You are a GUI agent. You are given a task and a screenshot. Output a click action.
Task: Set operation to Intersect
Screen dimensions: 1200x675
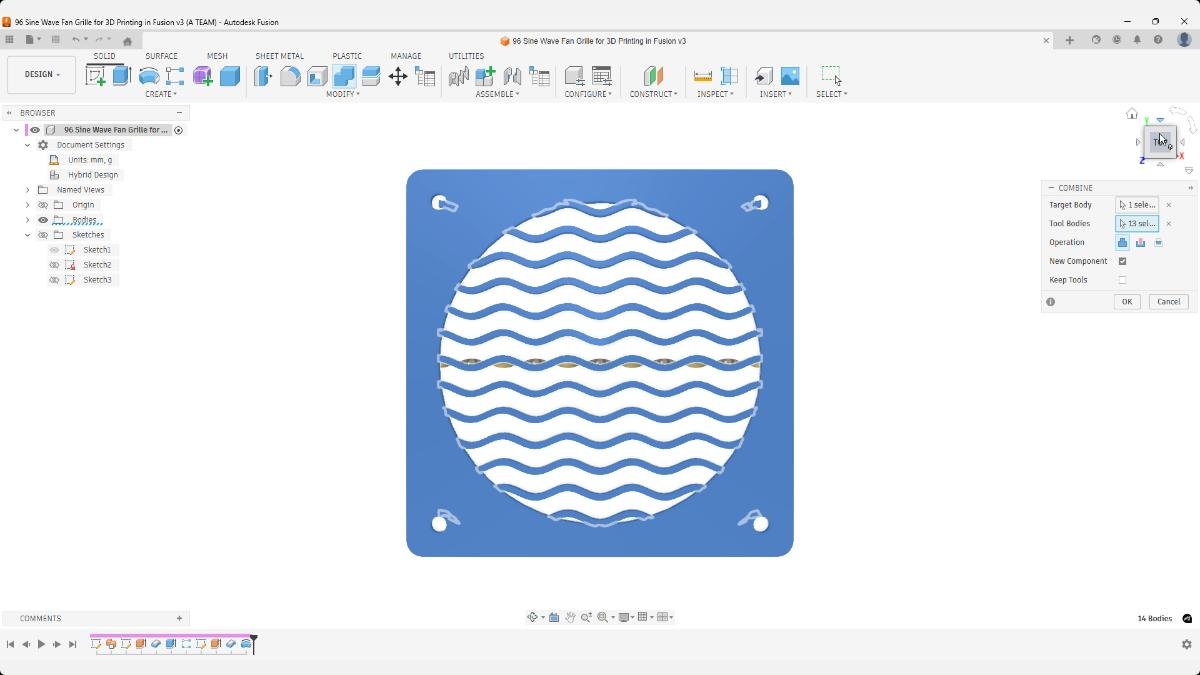[1159, 242]
